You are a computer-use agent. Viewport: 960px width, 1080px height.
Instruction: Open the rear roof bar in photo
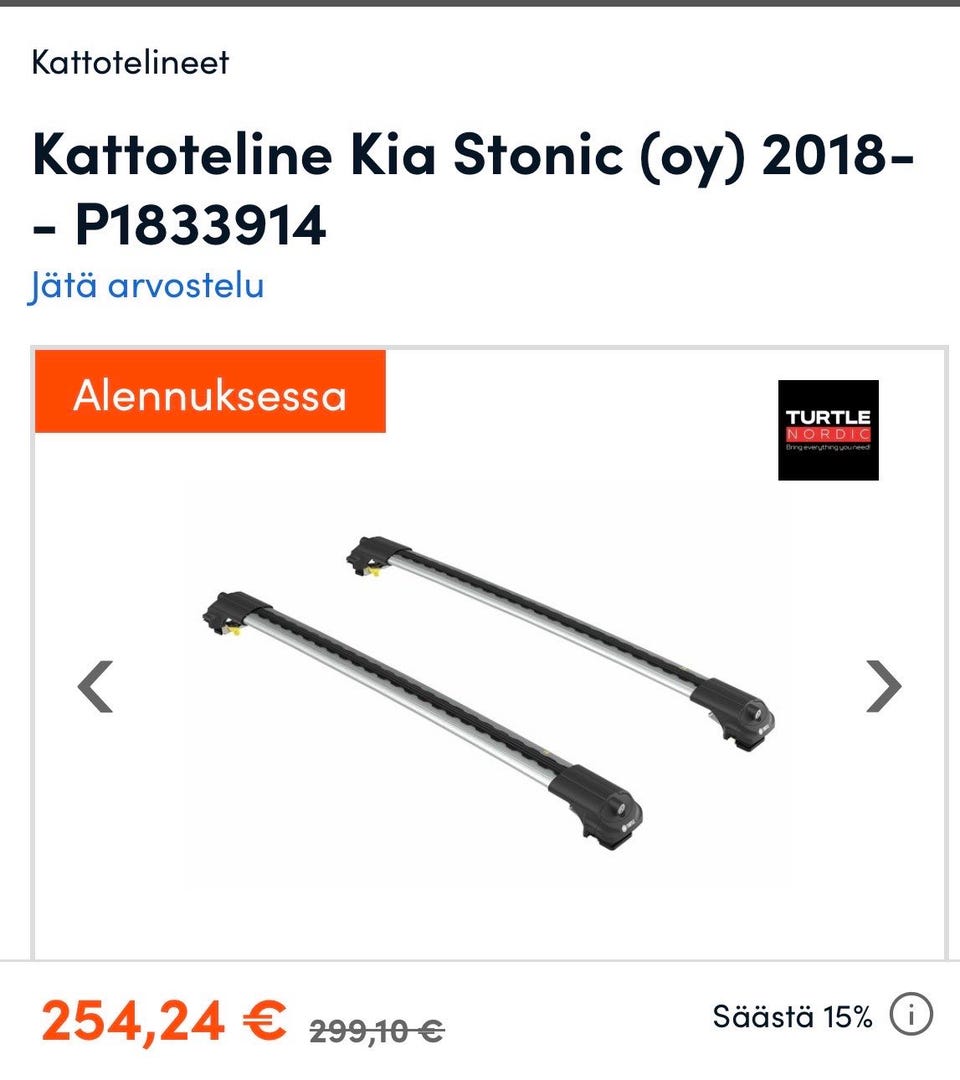[560, 643]
